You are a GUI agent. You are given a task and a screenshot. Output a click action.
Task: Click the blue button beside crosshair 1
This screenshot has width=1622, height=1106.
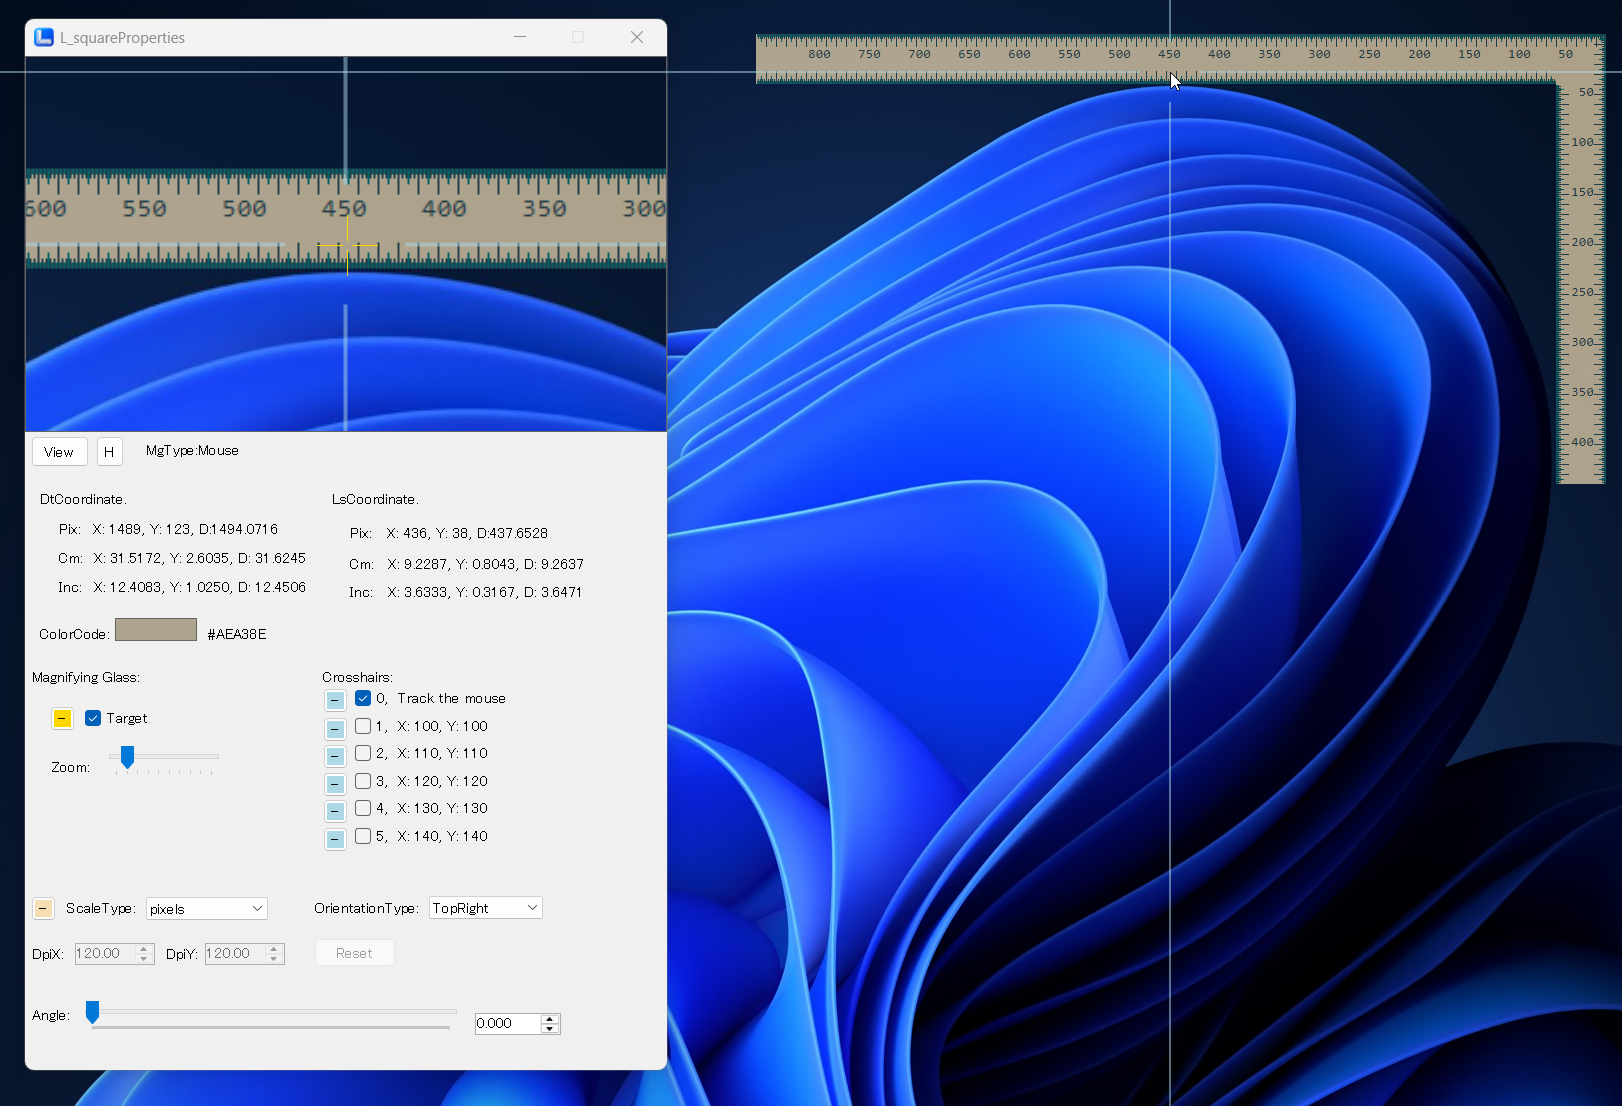tap(335, 728)
